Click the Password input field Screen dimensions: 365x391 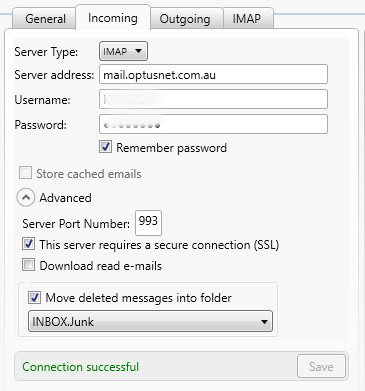(x=213, y=124)
